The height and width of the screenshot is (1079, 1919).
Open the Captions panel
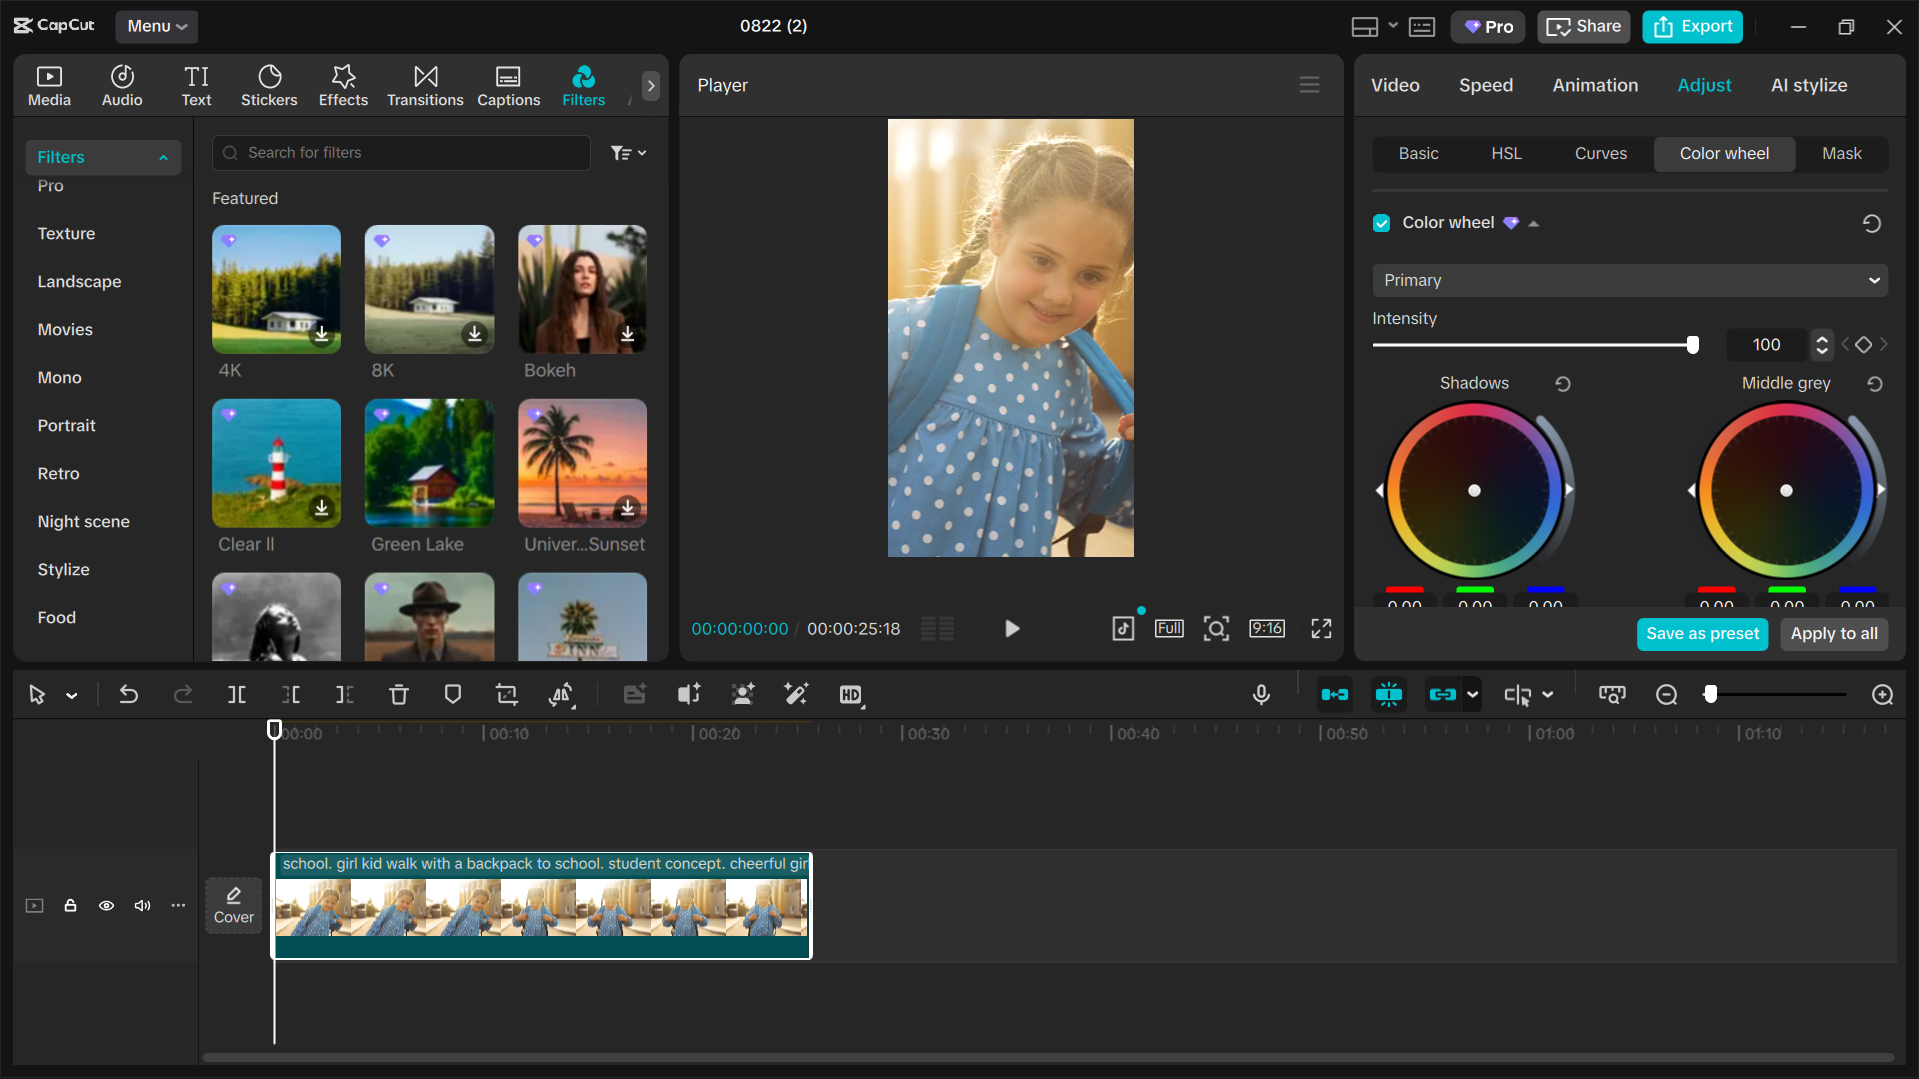point(508,85)
